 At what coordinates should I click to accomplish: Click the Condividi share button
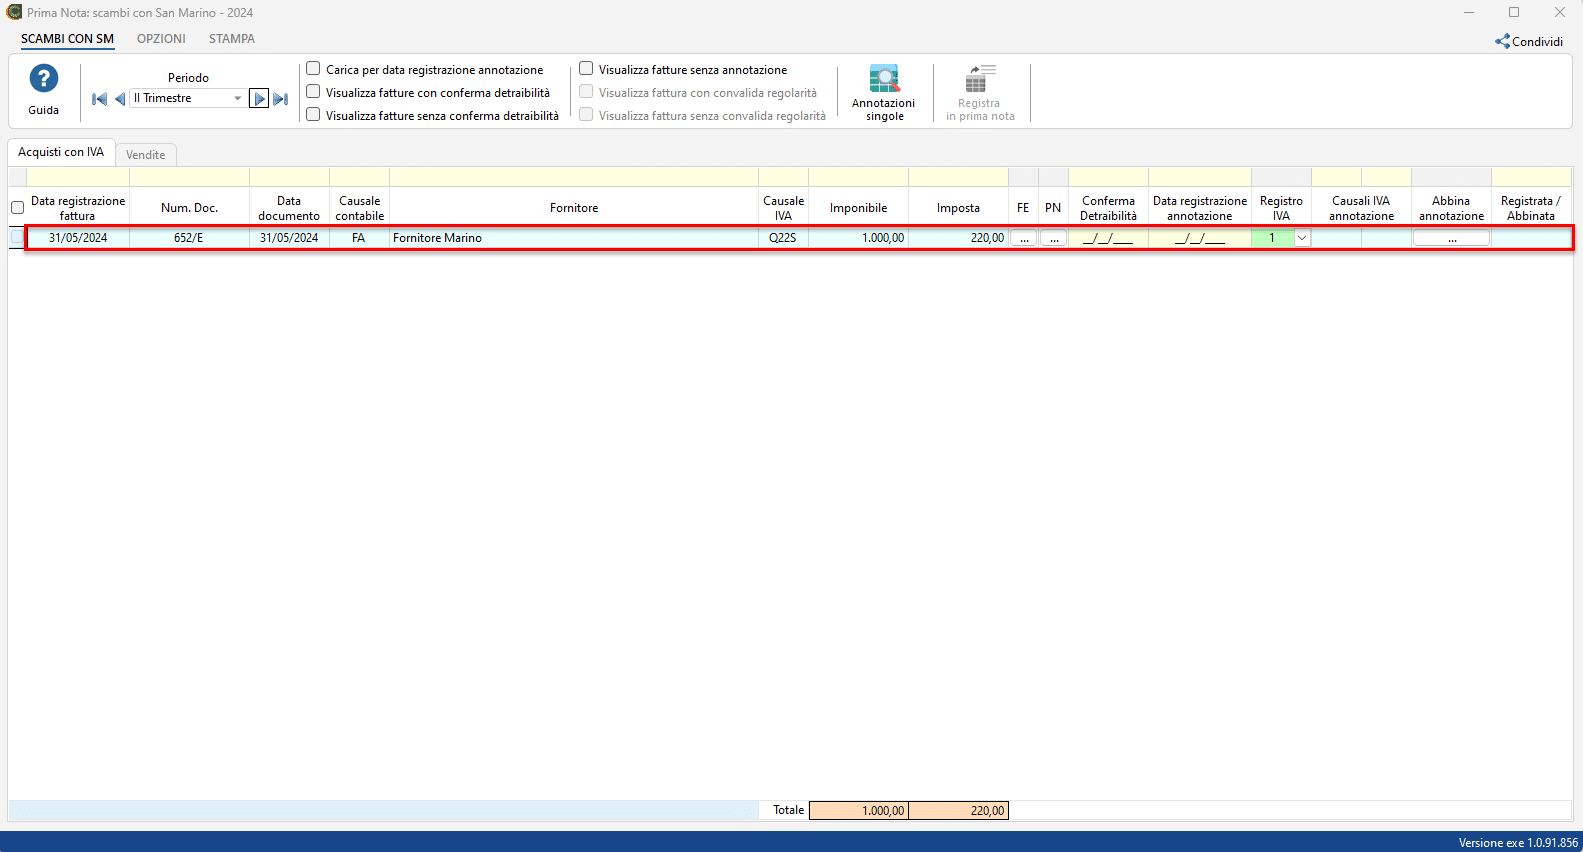[1529, 41]
